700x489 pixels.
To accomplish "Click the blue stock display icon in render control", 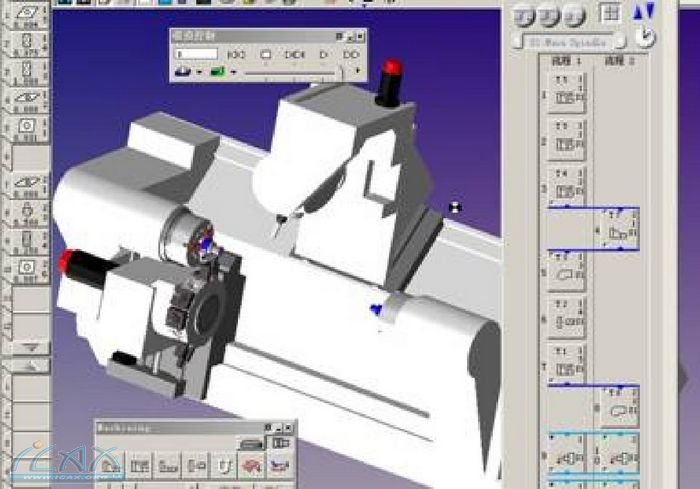I will click(x=183, y=71).
